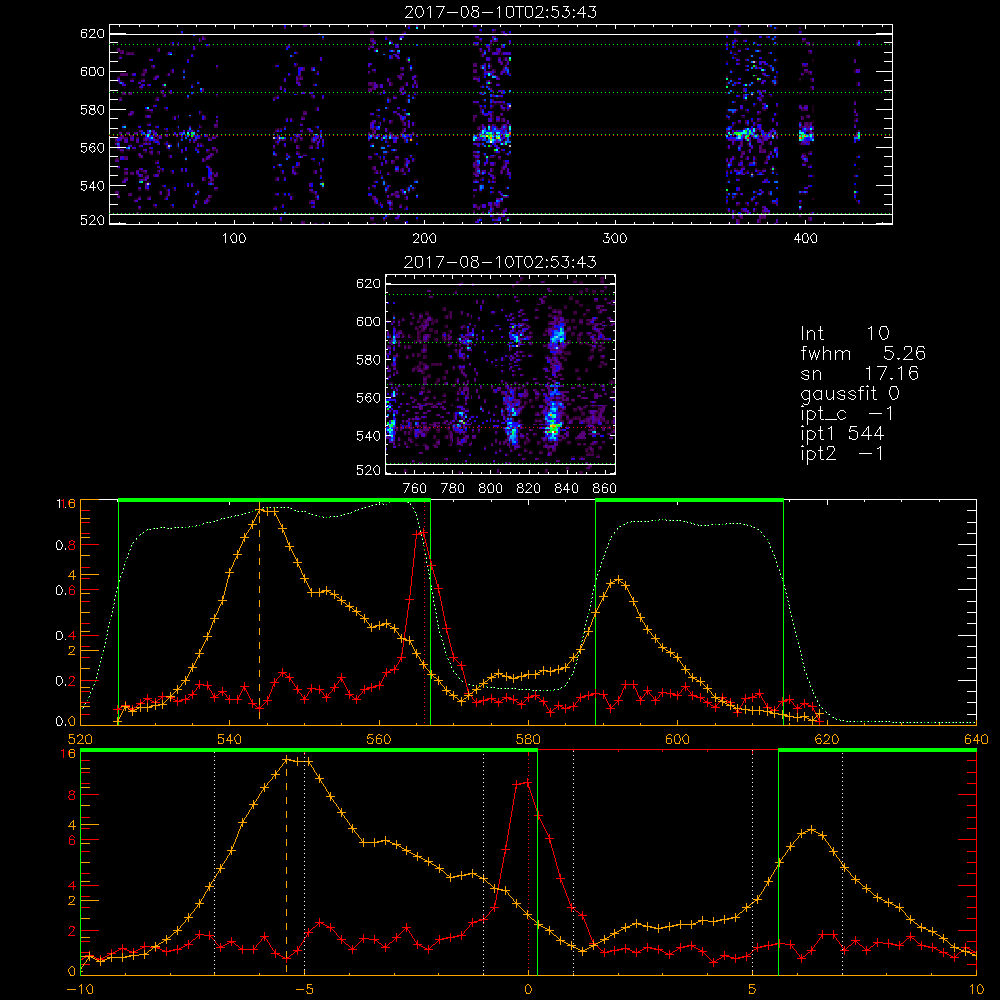Click the 640 tick label on profile plot x-axis
Screen dimensions: 1000x1000
pos(976,740)
